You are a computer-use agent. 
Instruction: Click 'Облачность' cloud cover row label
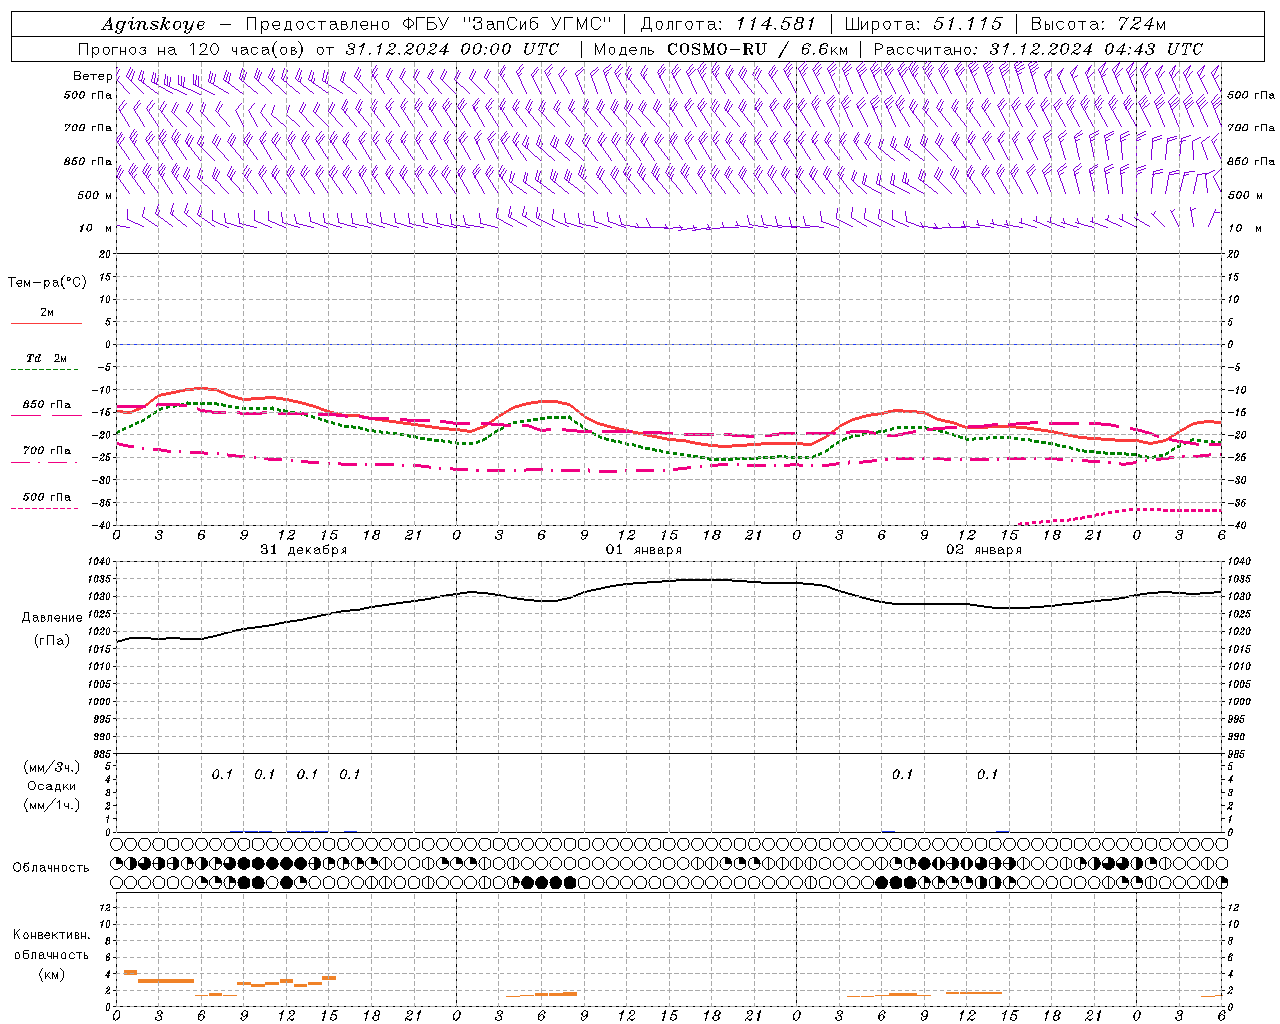[51, 868]
